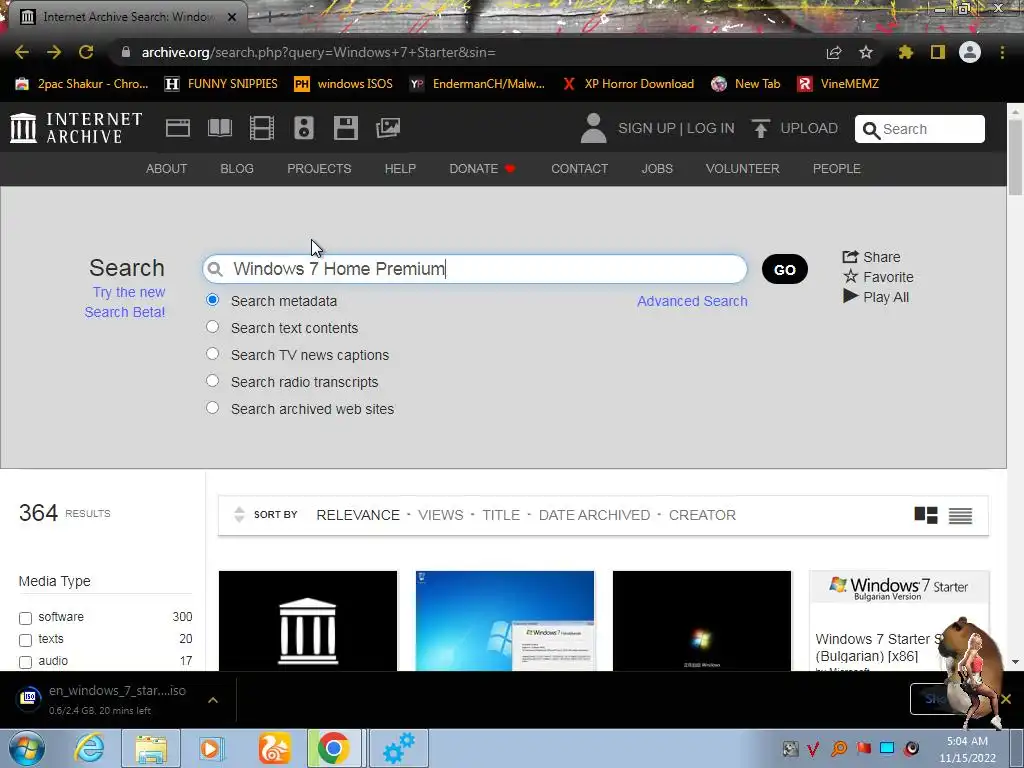Open Chrome extensions puzzle icon
This screenshot has height=768, width=1024.
[905, 52]
